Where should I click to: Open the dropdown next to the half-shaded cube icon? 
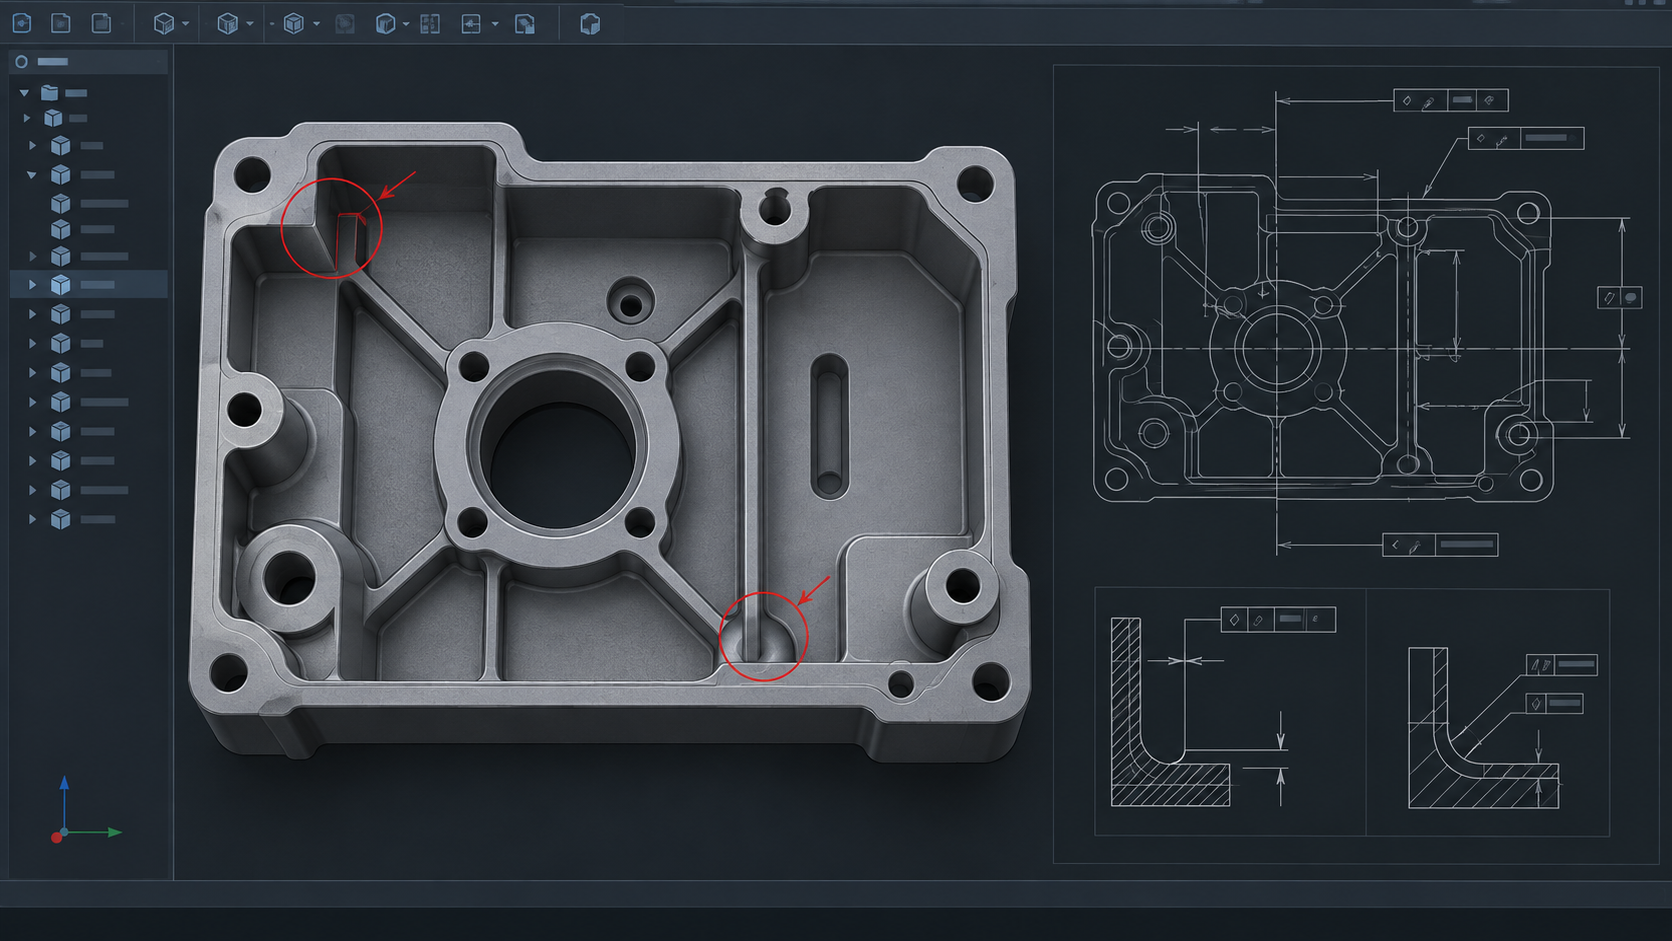click(406, 24)
